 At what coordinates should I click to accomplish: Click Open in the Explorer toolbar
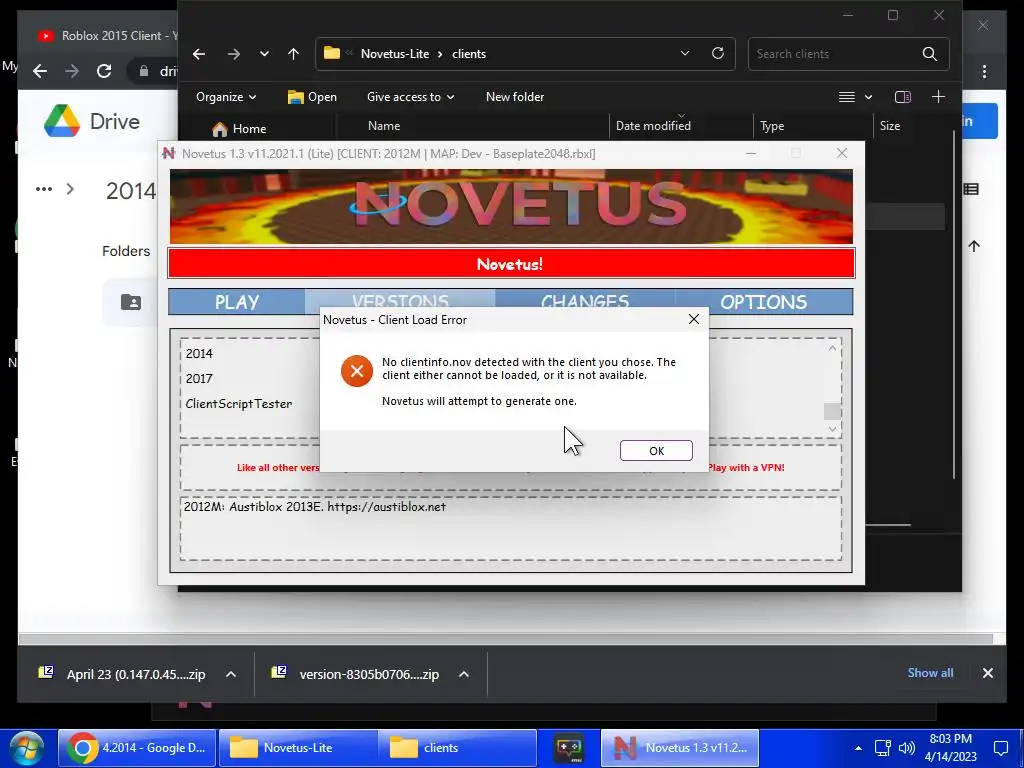tap(312, 97)
